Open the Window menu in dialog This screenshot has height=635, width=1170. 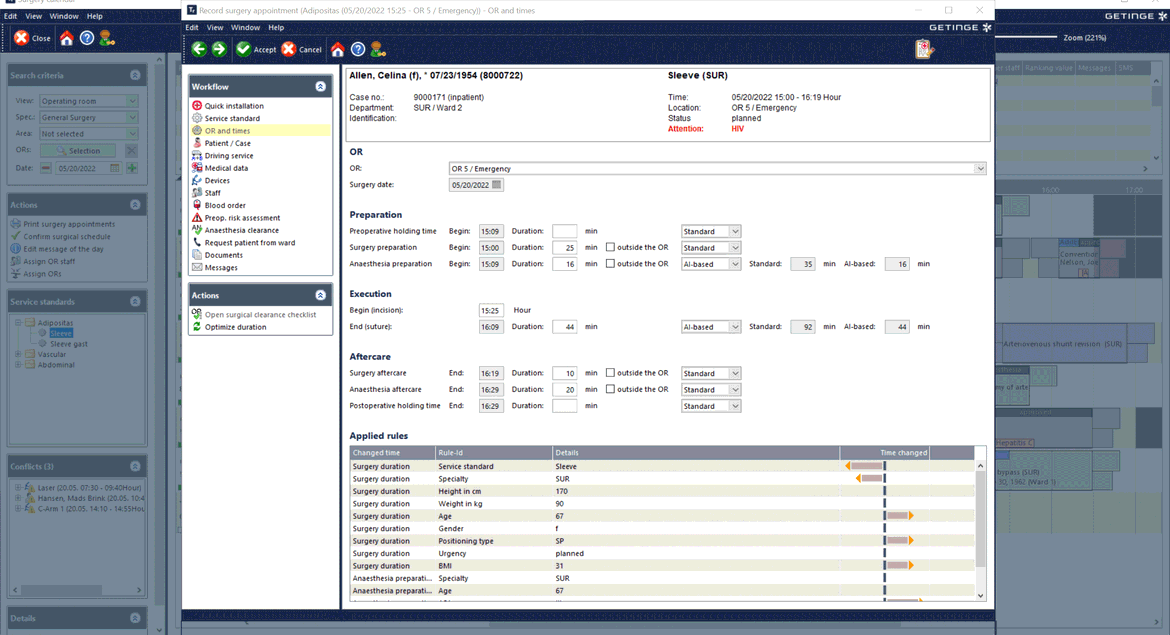245,28
